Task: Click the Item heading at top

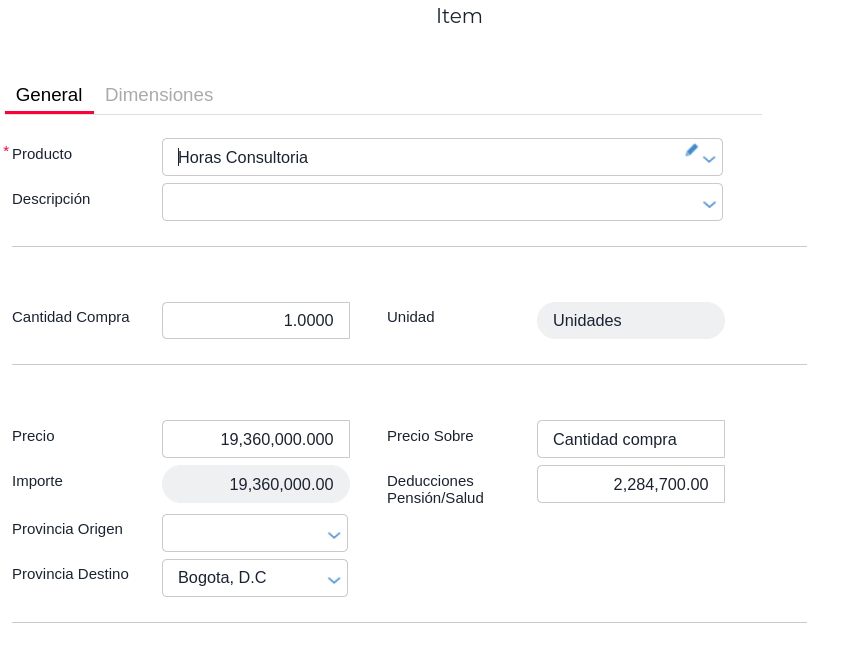Action: [x=459, y=16]
